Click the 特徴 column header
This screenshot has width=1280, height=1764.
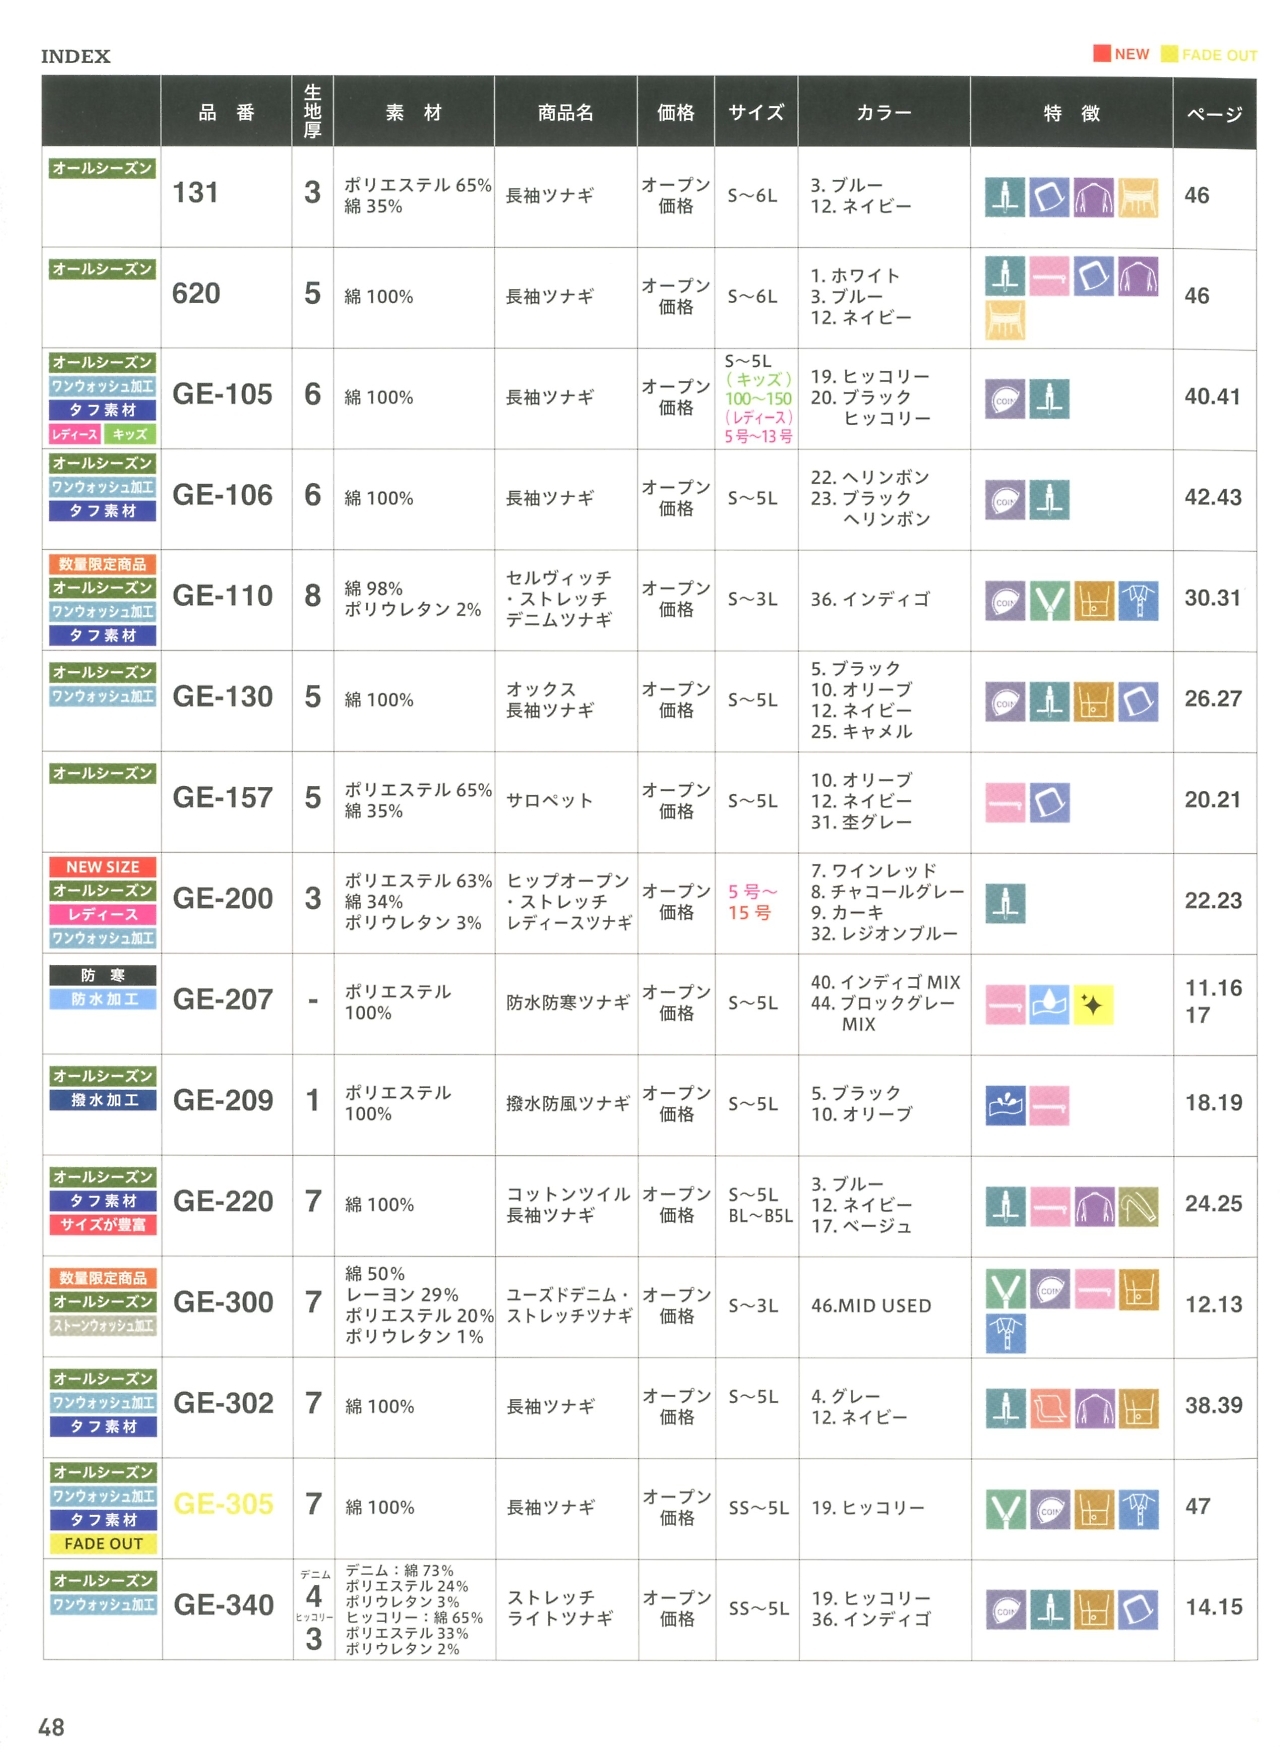[1070, 113]
